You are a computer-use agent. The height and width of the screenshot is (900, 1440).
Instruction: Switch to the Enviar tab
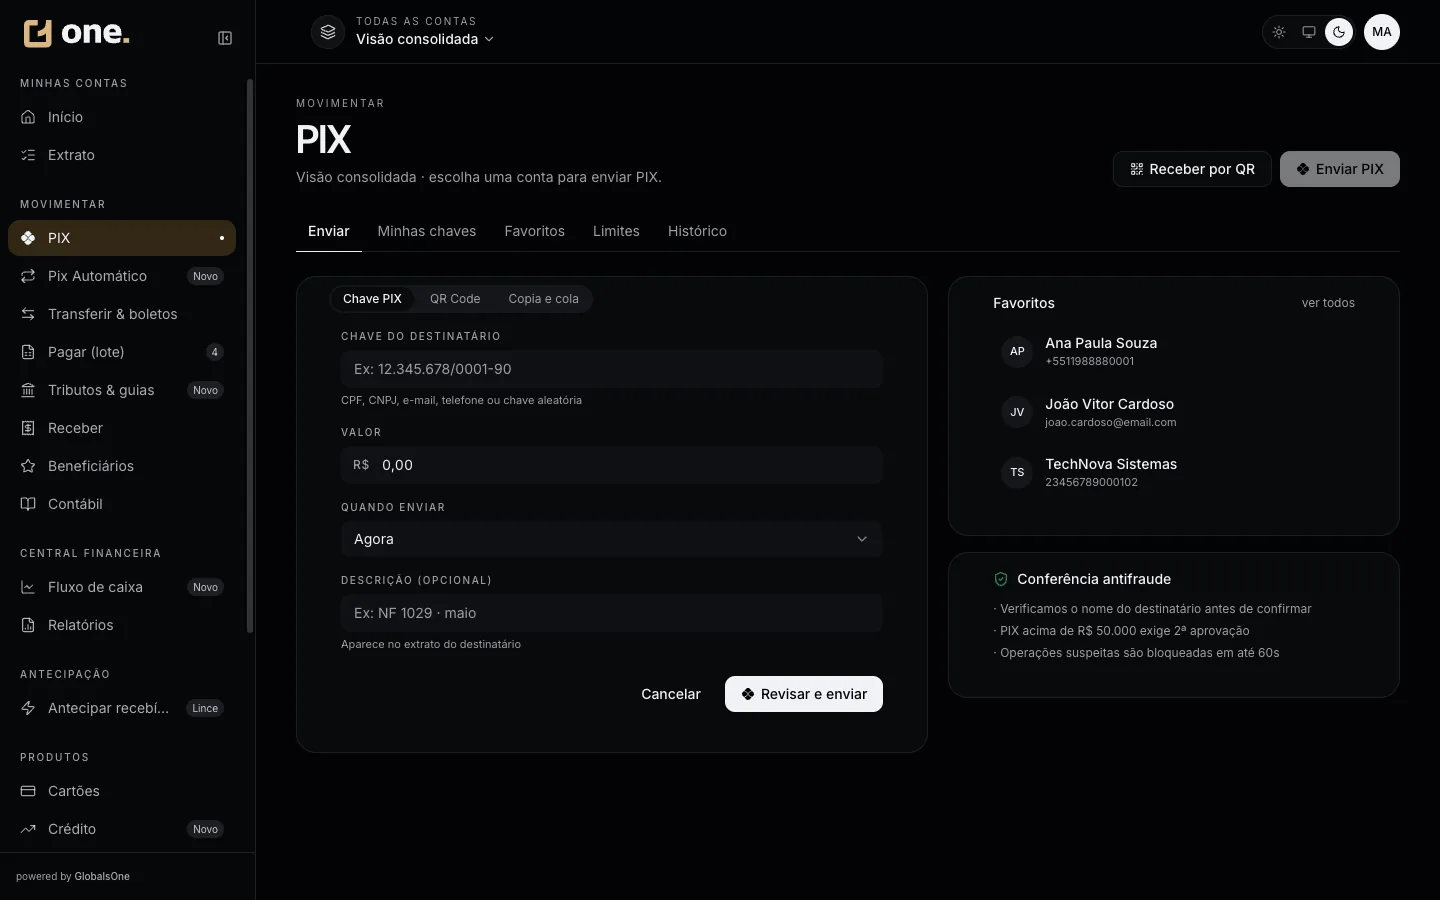coord(329,231)
